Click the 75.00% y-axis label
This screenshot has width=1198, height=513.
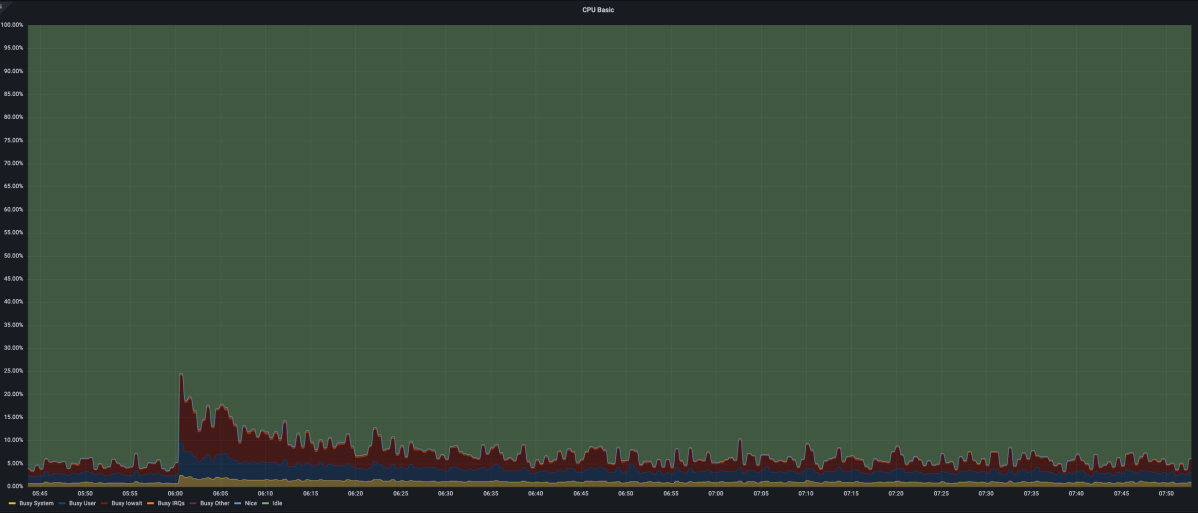pos(13,141)
